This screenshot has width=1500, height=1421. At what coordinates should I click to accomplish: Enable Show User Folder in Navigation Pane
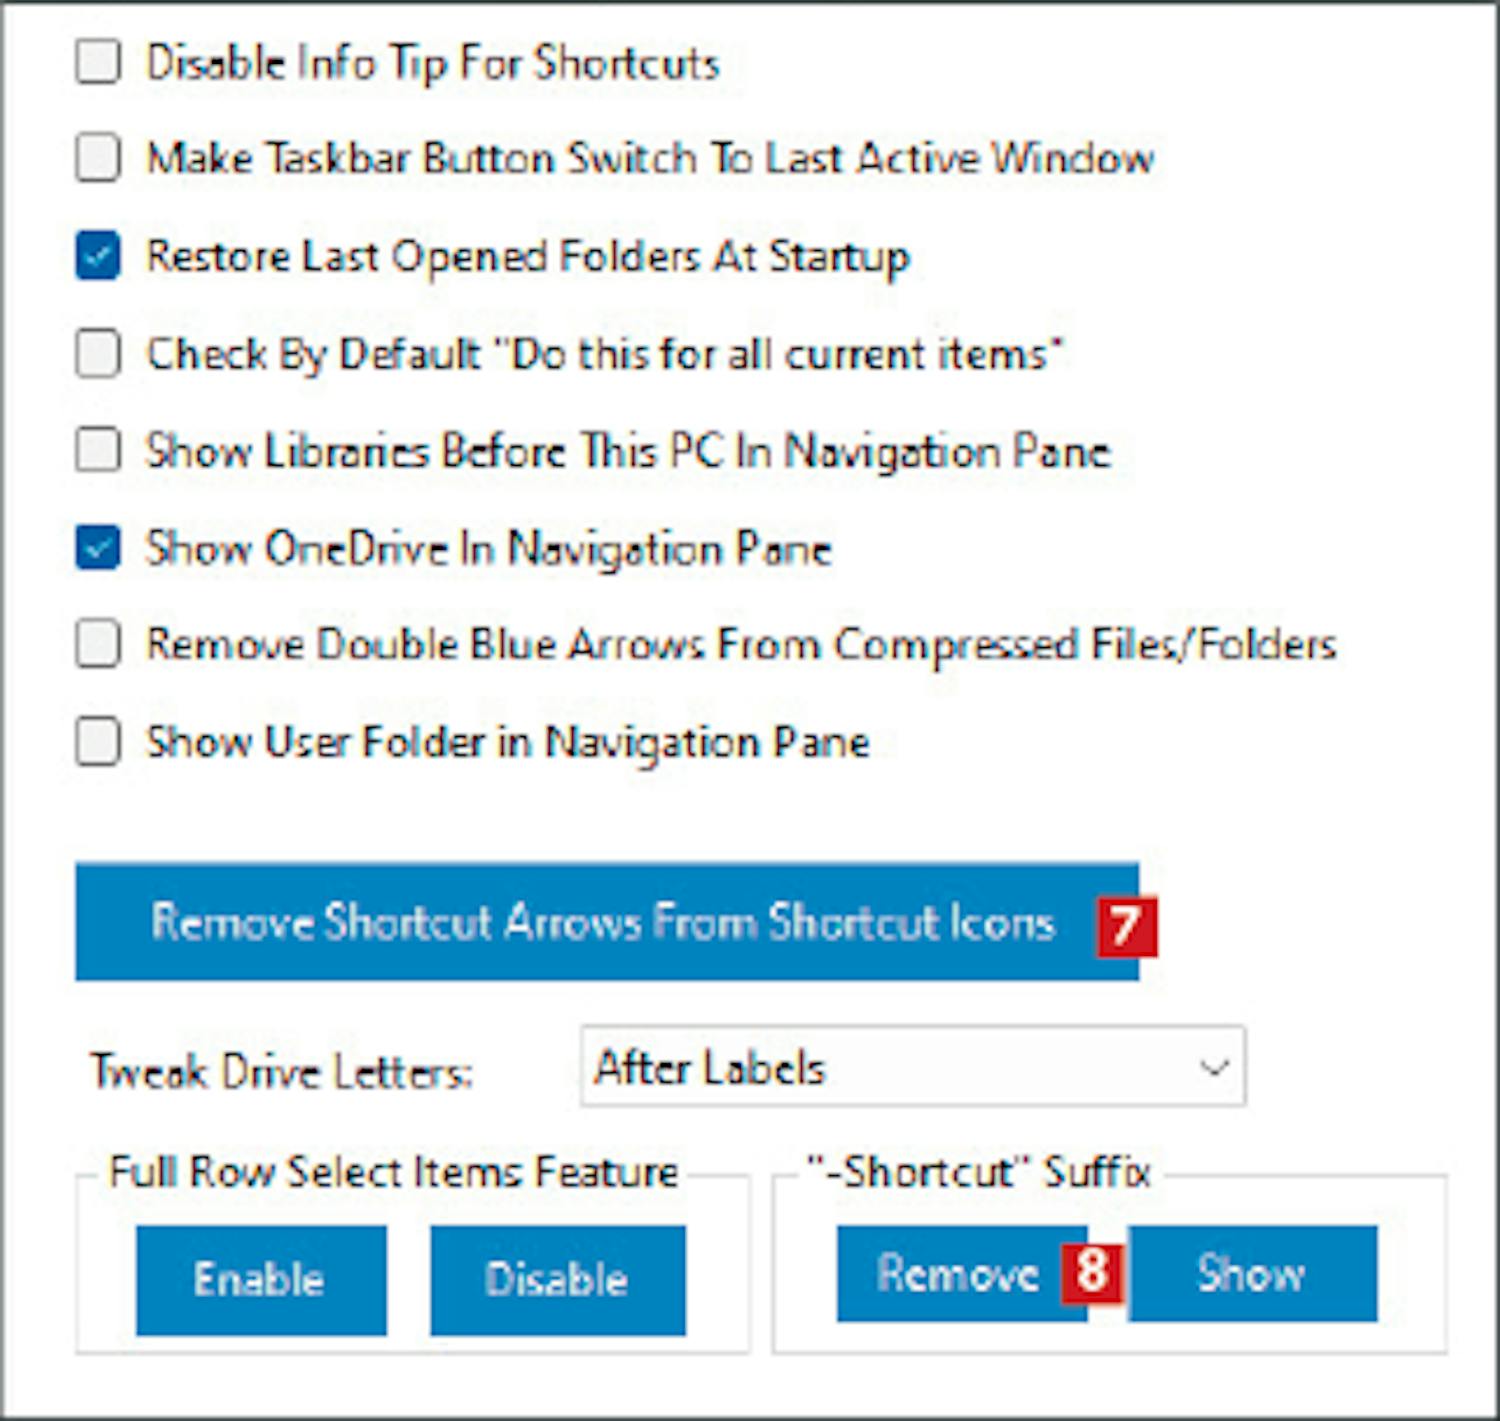pos(98,742)
